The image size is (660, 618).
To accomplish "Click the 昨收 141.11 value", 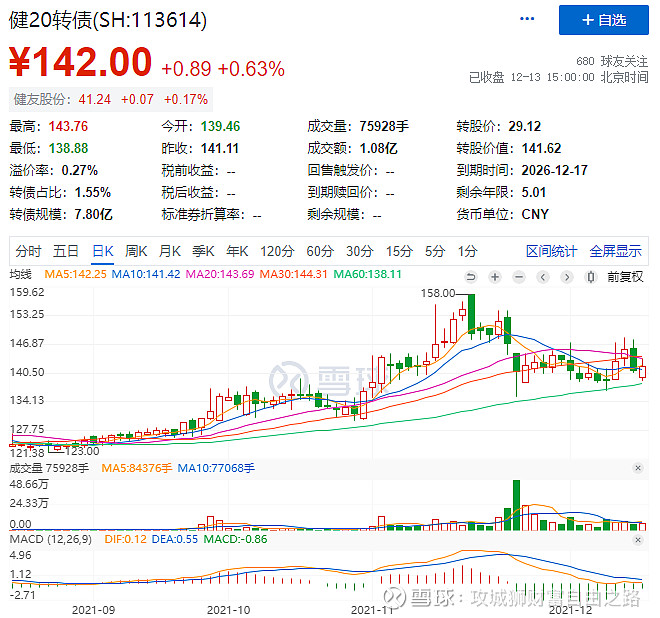I will (x=220, y=148).
